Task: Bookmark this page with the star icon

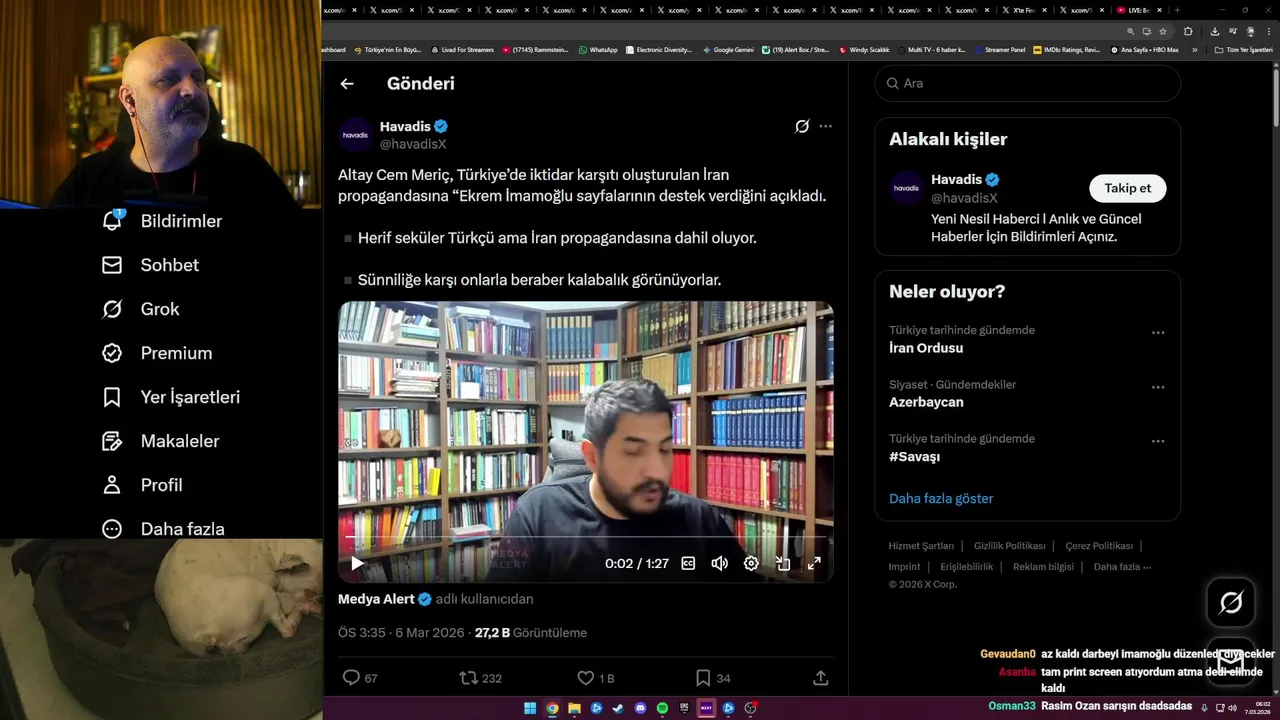Action: pyautogui.click(x=1162, y=31)
